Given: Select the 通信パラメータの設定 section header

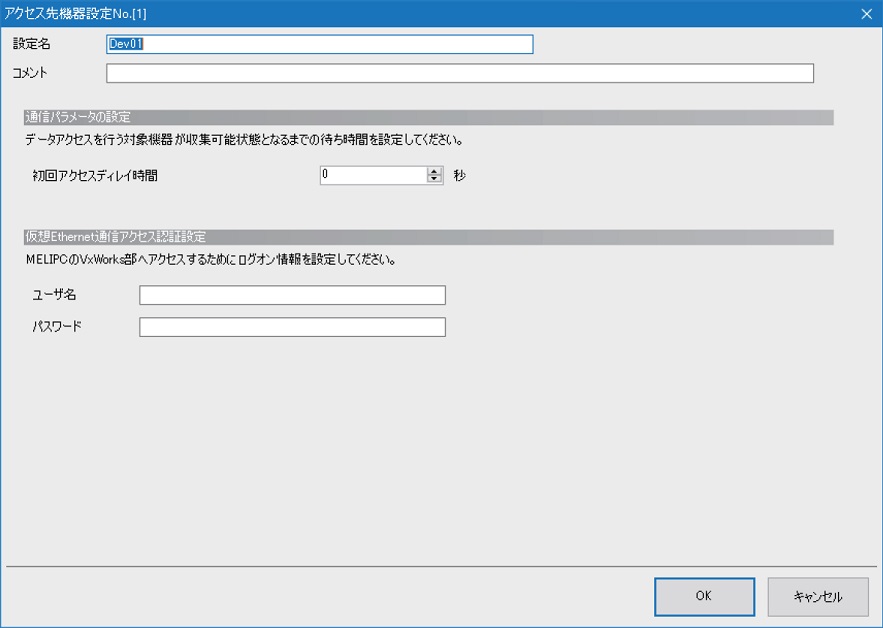Looking at the screenshot, I should coord(78,117).
